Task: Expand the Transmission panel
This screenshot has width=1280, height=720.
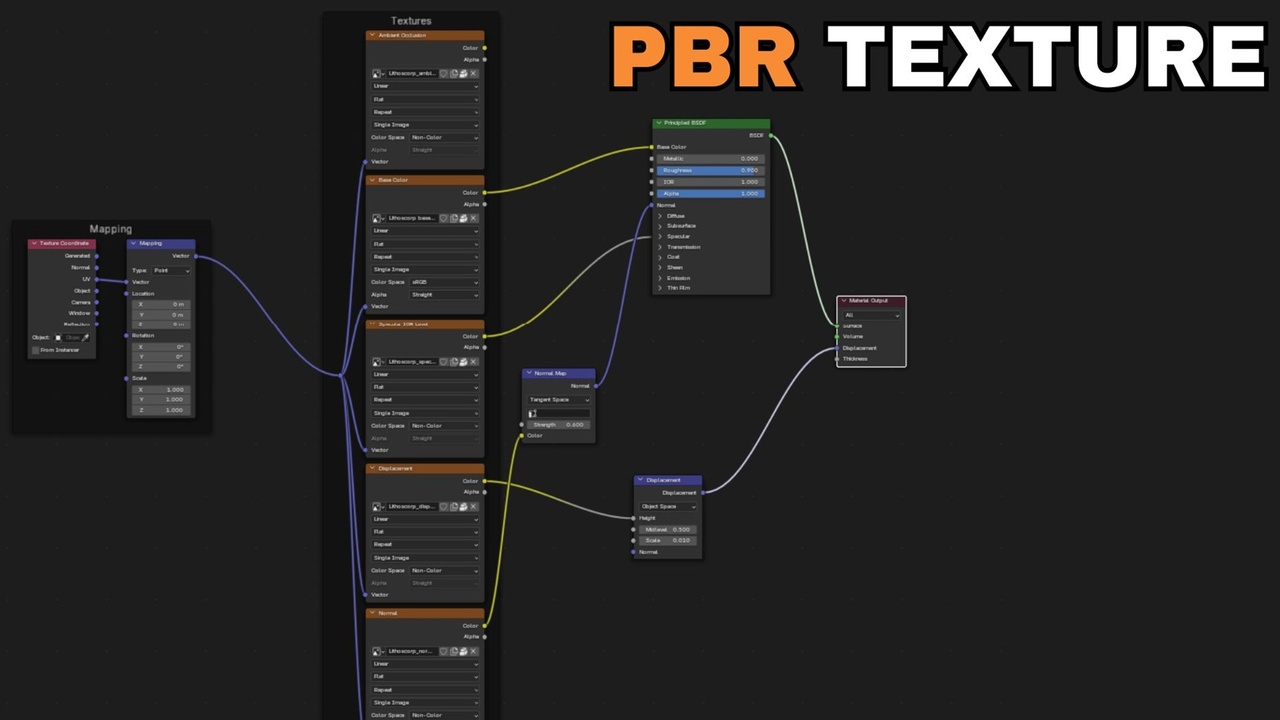Action: pyautogui.click(x=660, y=247)
